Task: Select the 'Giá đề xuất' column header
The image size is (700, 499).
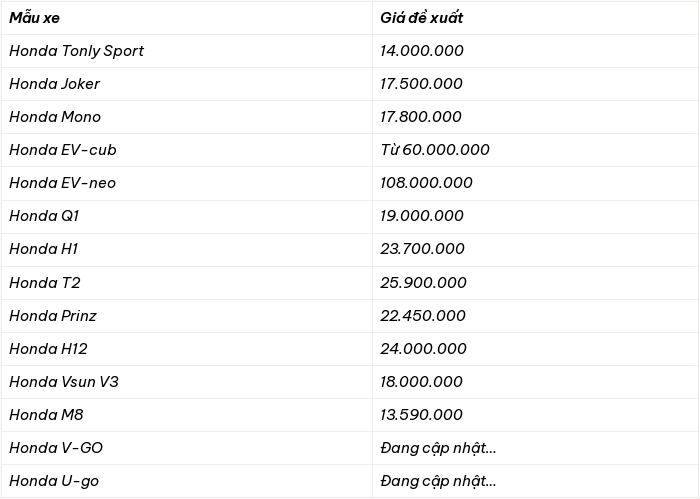Action: coord(421,18)
